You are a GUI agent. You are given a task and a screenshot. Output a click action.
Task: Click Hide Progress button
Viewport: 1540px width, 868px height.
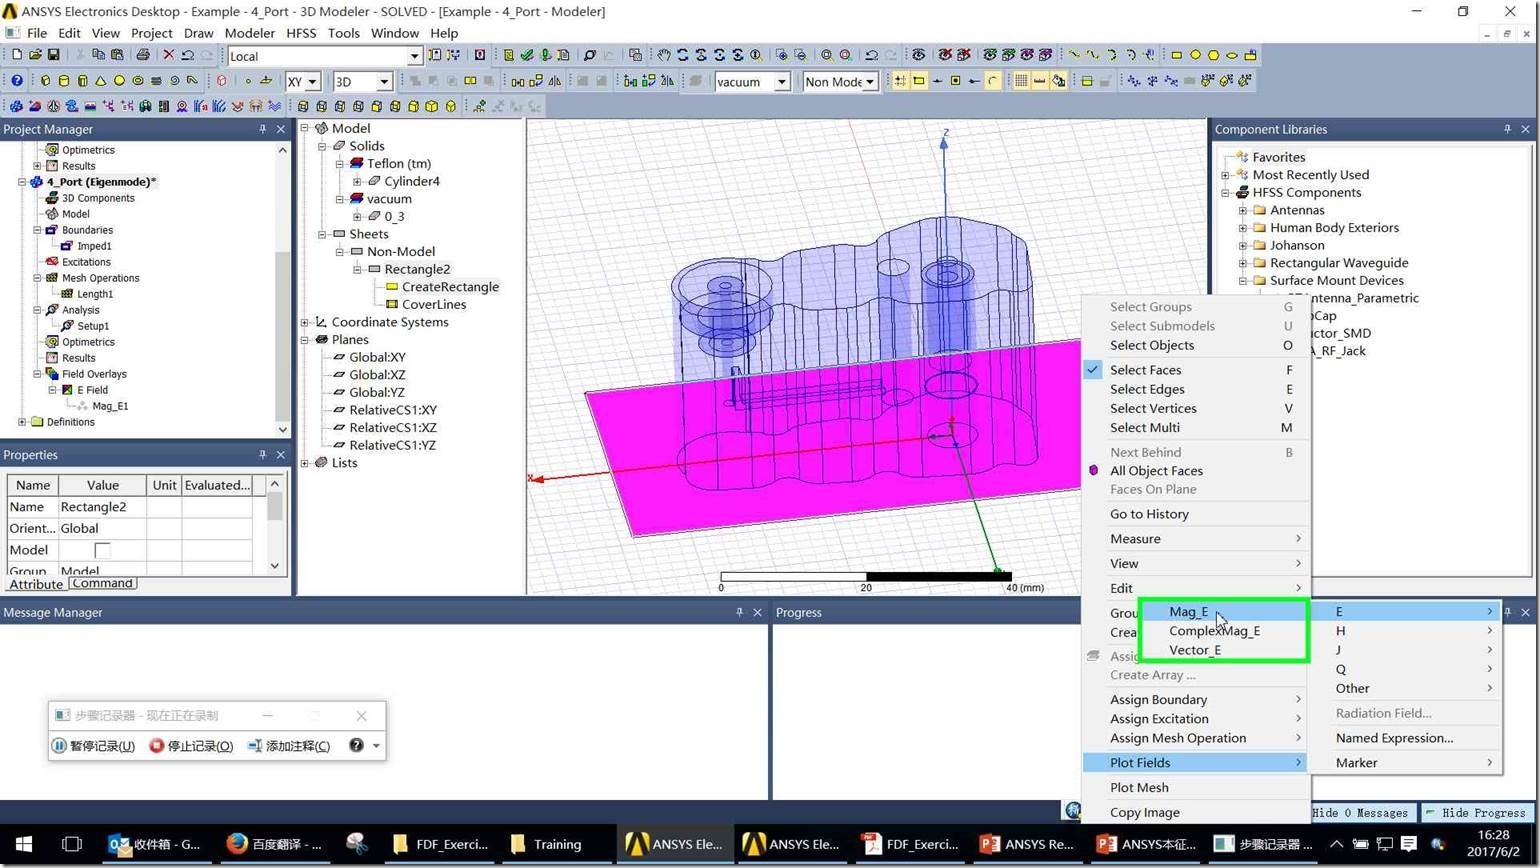pos(1475,813)
